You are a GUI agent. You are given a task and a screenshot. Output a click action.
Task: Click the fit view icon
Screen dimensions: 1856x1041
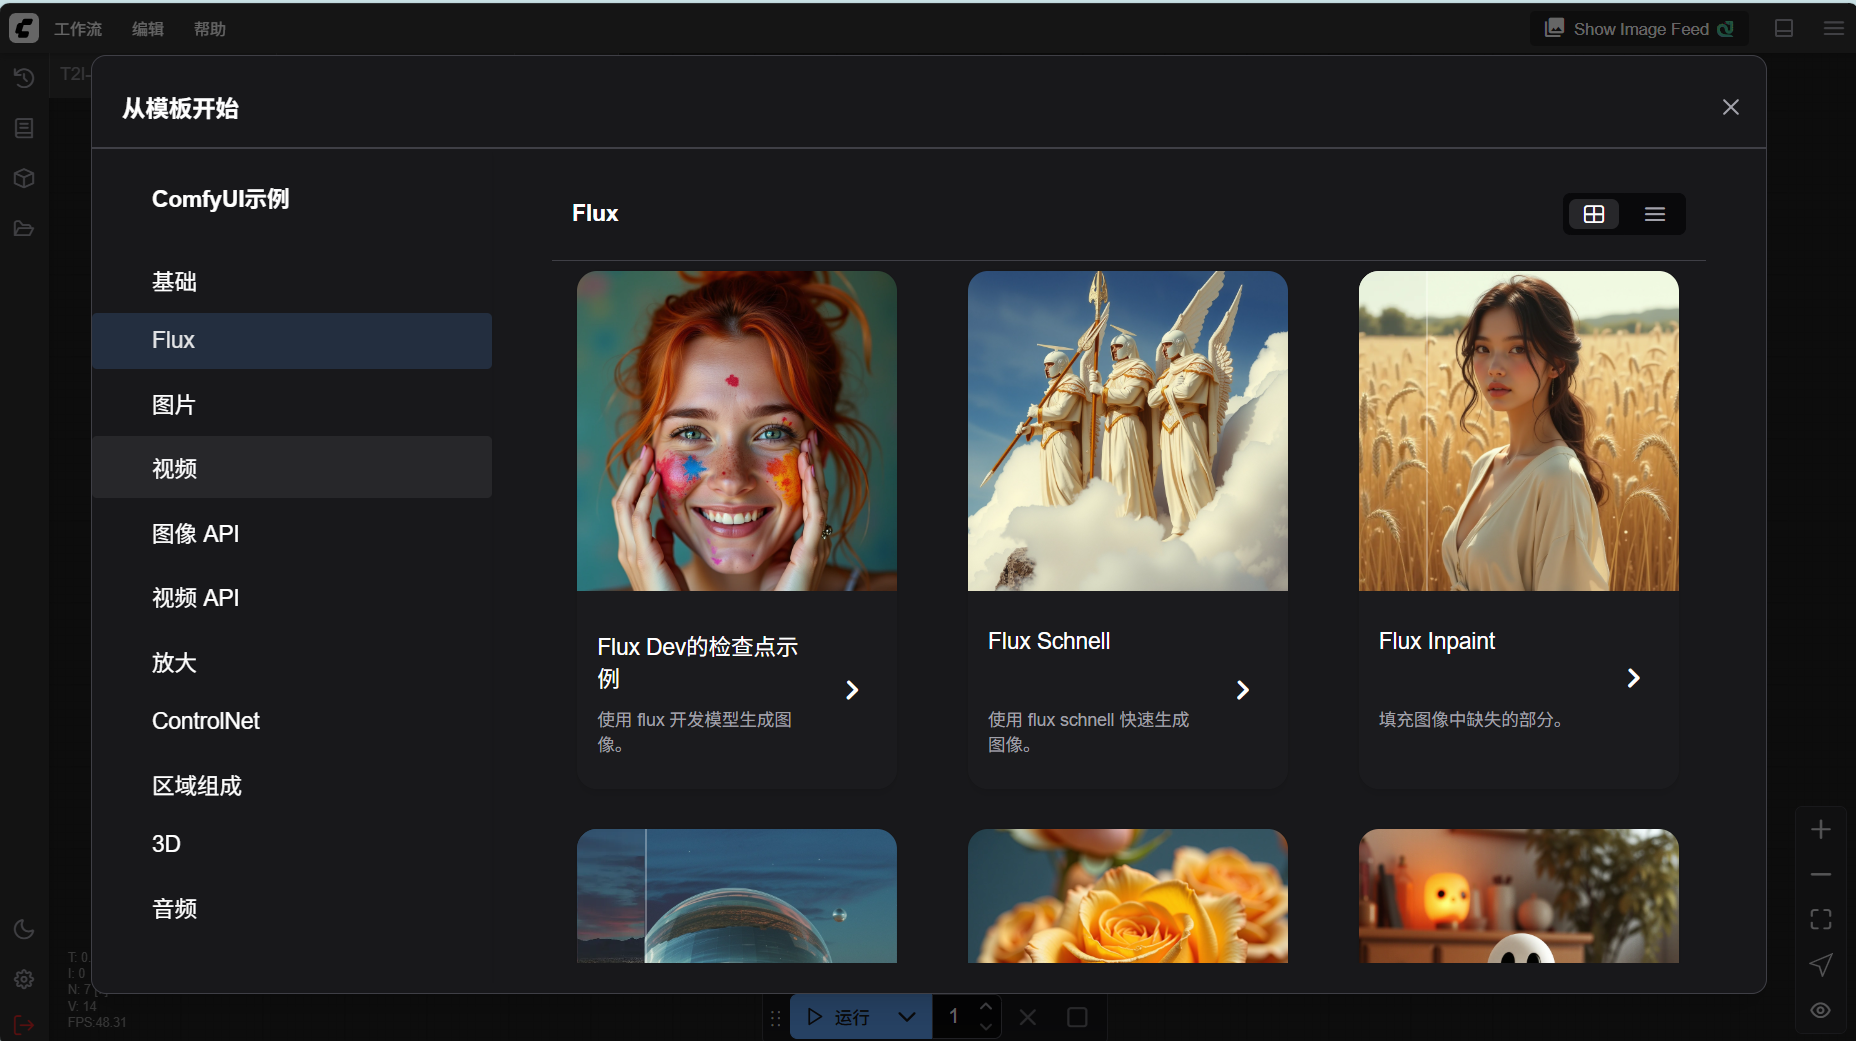(1821, 919)
